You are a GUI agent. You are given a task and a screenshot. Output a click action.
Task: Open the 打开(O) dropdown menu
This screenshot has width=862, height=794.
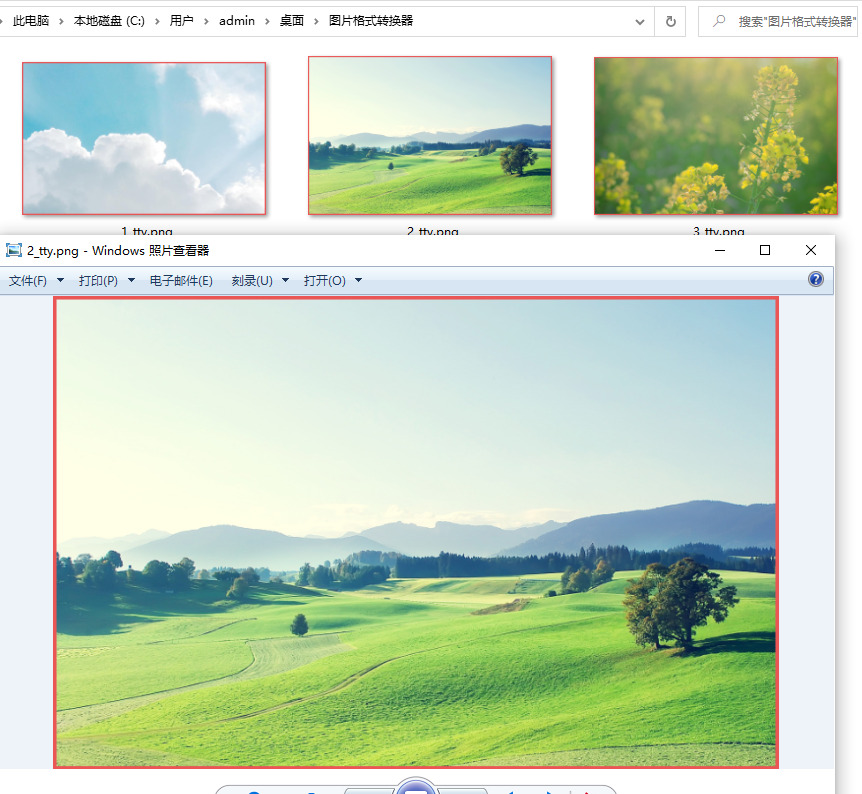(333, 280)
